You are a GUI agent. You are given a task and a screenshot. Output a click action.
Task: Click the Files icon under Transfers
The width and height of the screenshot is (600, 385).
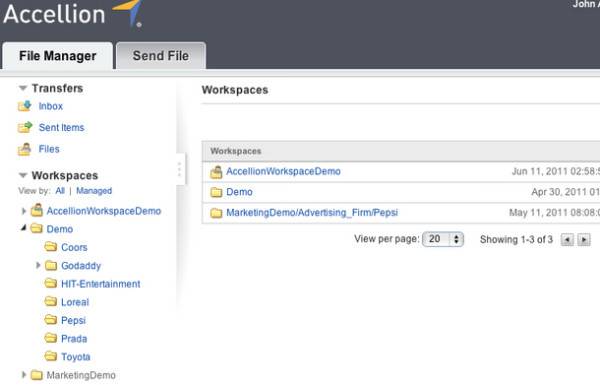(x=25, y=149)
